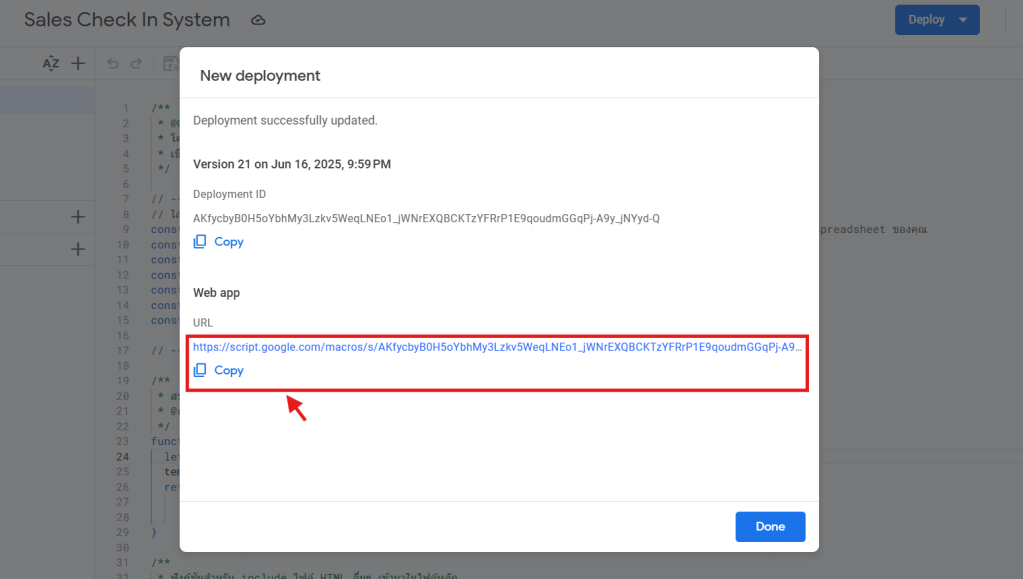Copy the Deployment ID

pyautogui.click(x=219, y=242)
